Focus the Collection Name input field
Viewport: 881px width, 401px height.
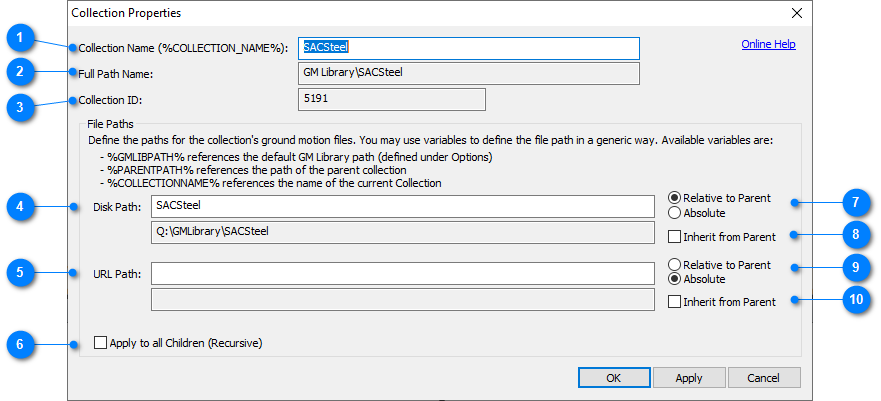[469, 48]
